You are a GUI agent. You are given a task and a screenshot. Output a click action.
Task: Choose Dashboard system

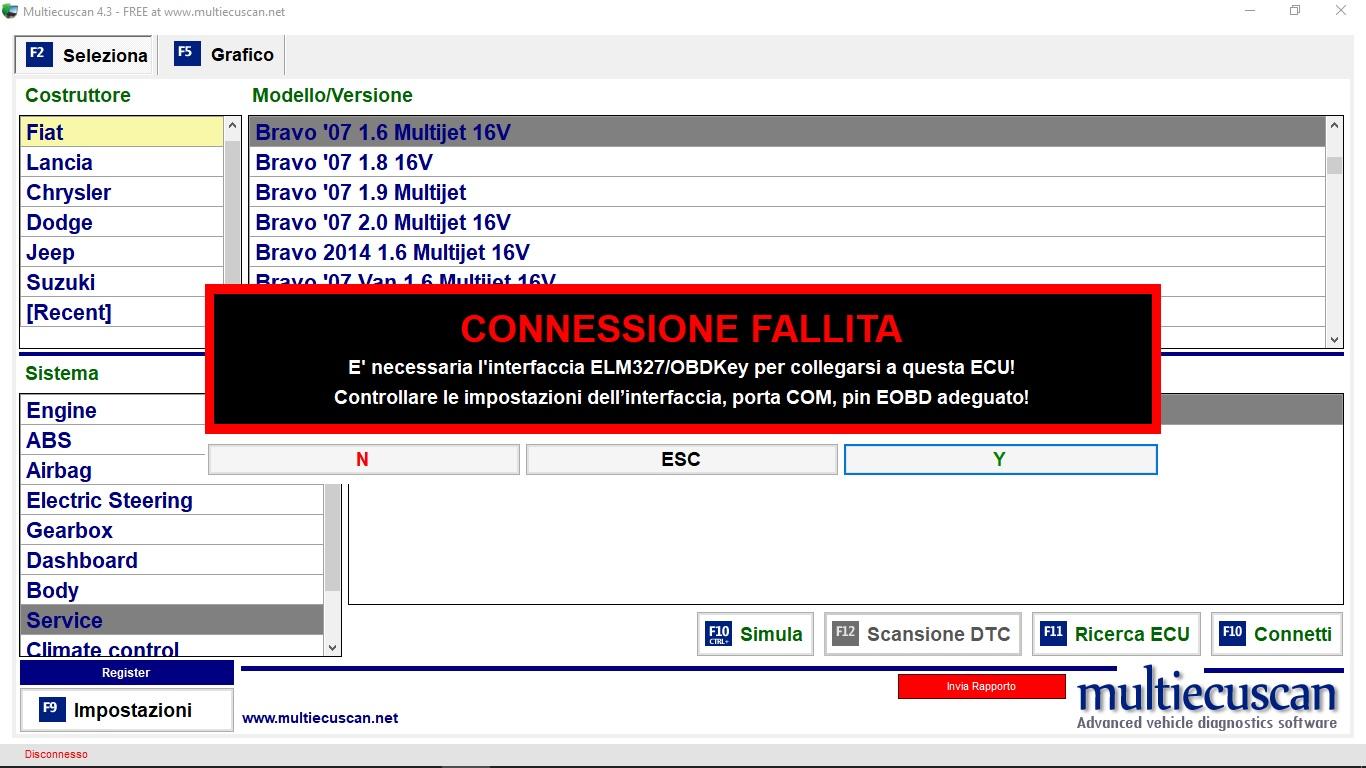(x=172, y=560)
